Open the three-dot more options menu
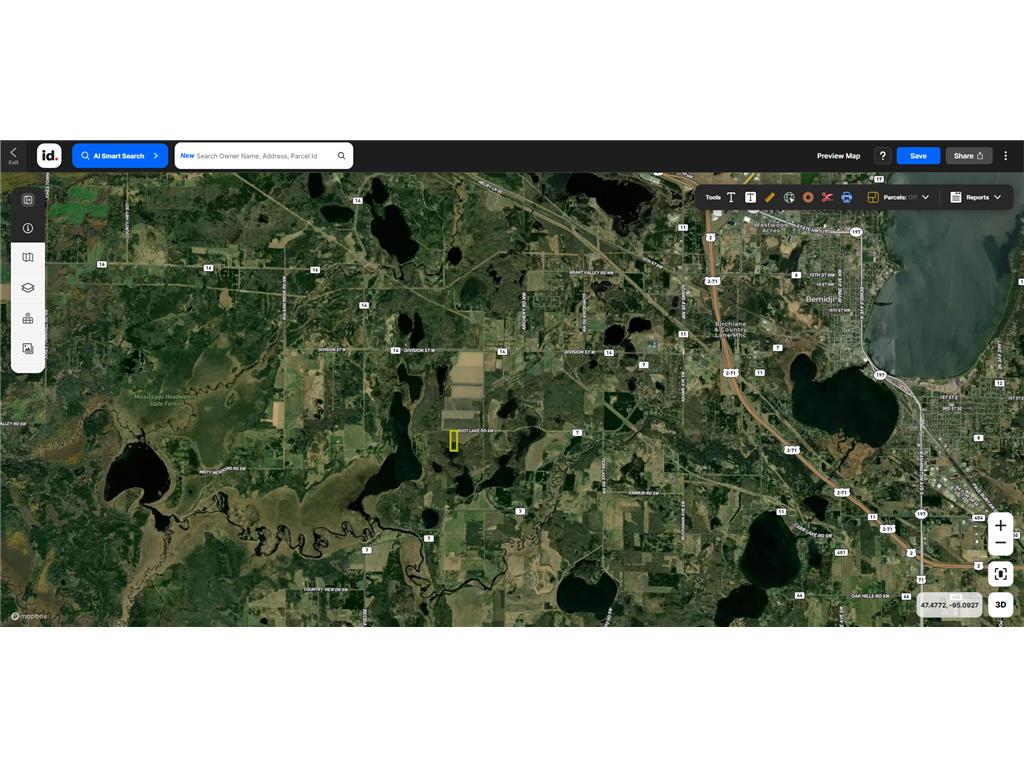 [x=1006, y=156]
